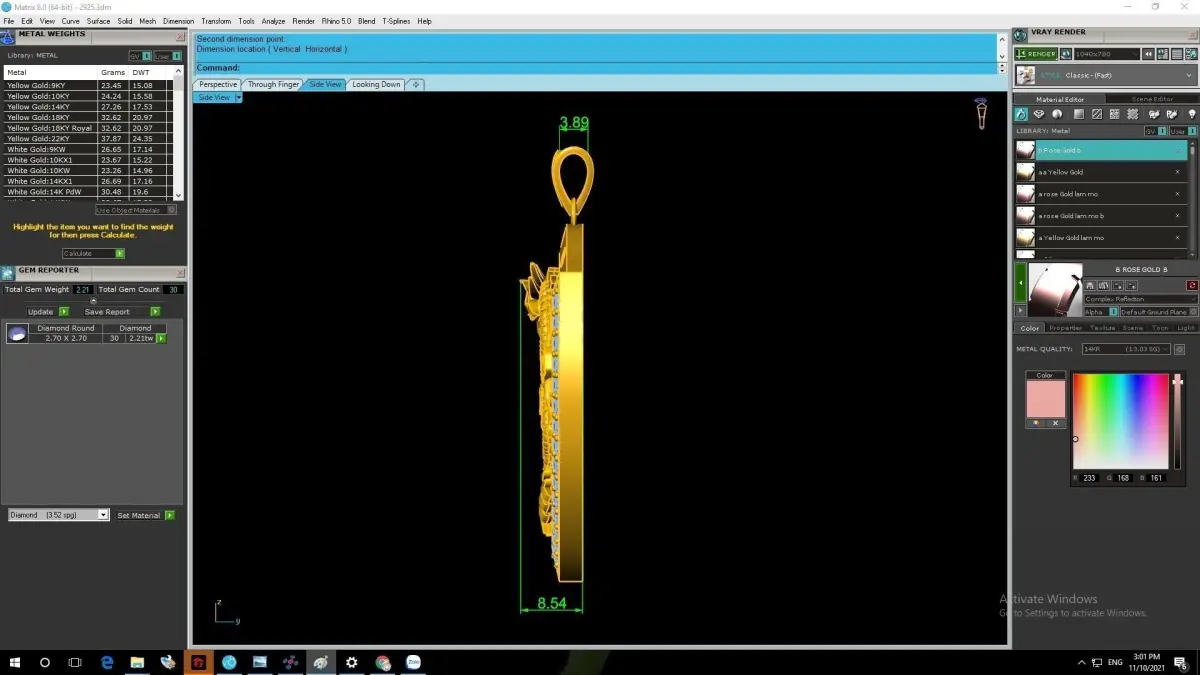Click the Calculate button
This screenshot has width=1200, height=675.
point(93,253)
